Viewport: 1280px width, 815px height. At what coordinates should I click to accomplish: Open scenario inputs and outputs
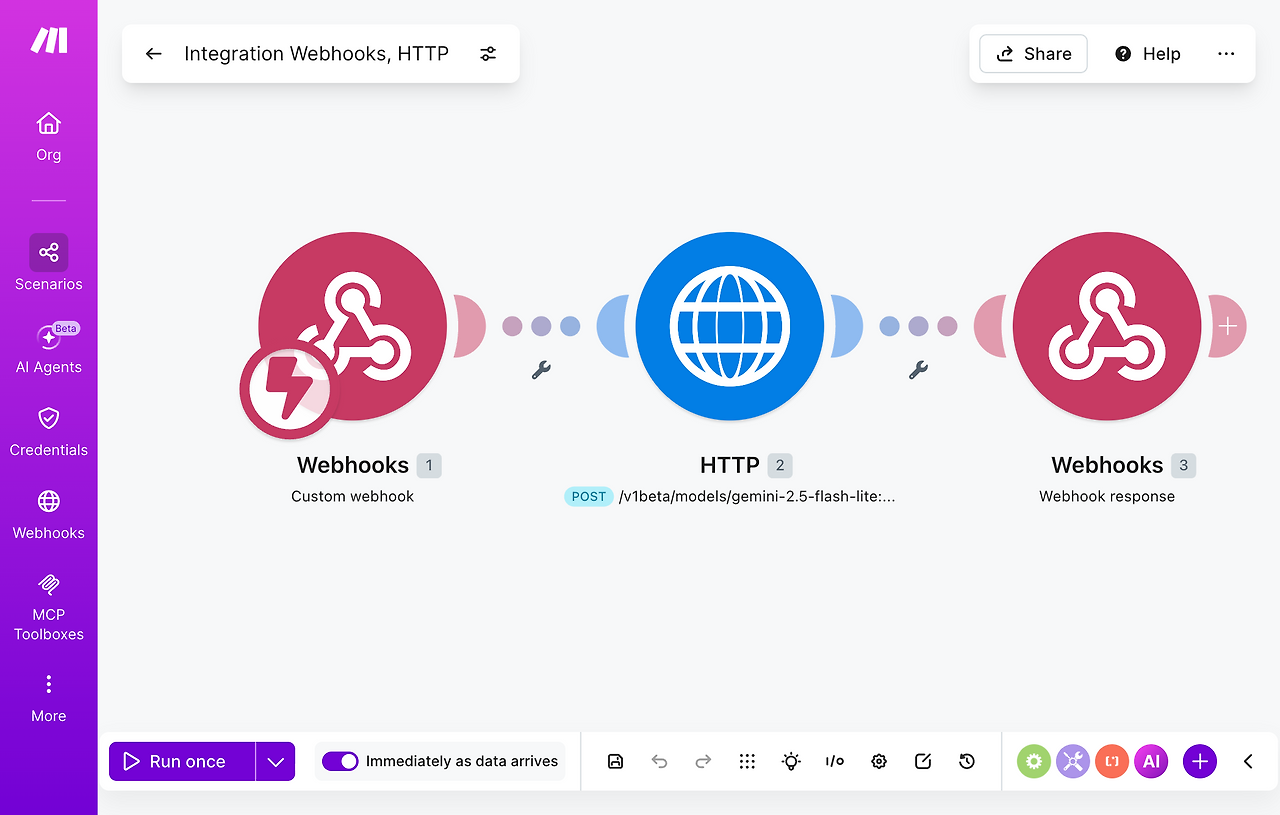[835, 761]
